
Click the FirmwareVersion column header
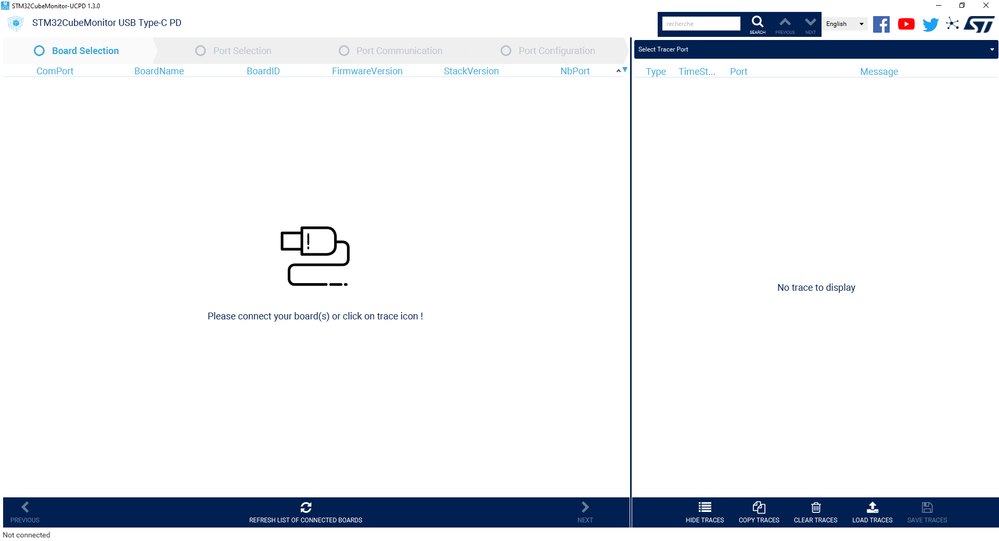tap(367, 71)
